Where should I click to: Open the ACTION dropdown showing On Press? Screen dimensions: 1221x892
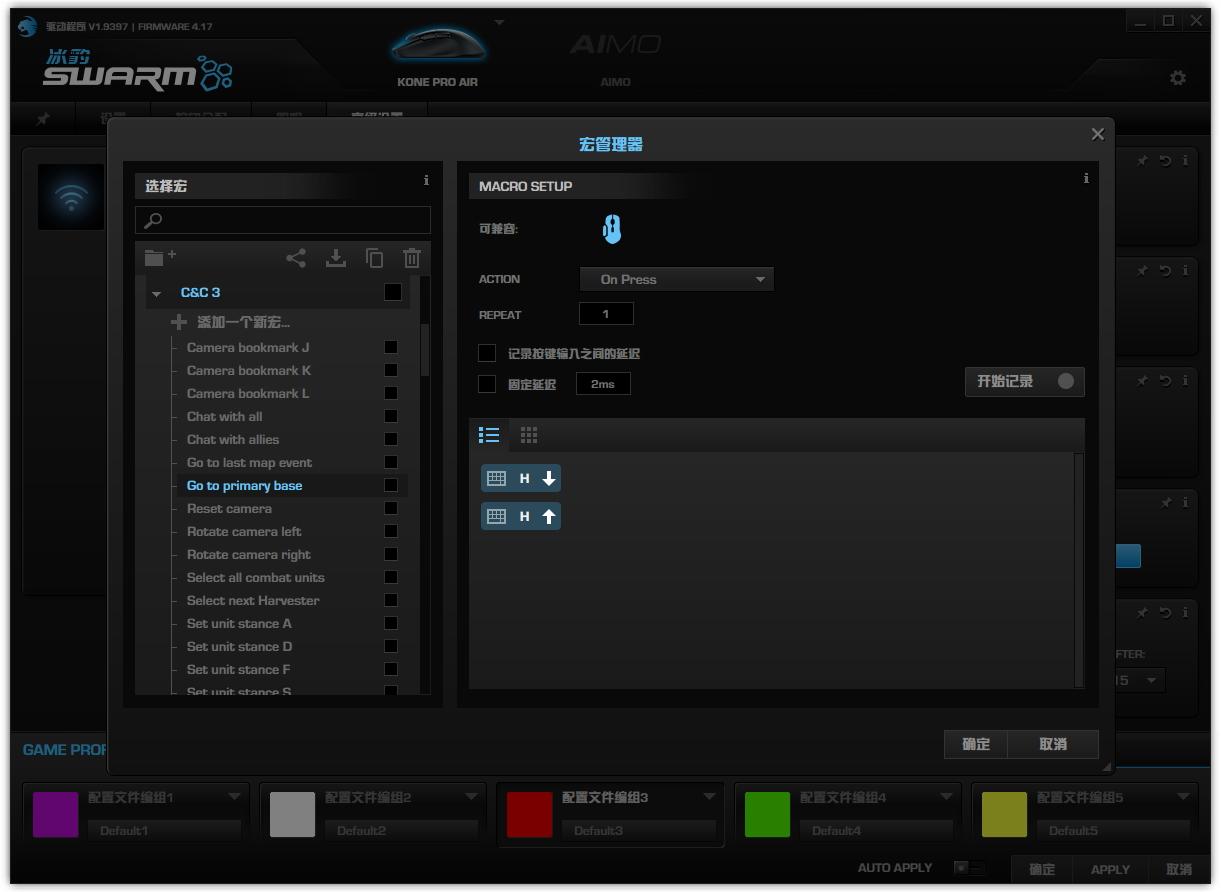tap(677, 280)
